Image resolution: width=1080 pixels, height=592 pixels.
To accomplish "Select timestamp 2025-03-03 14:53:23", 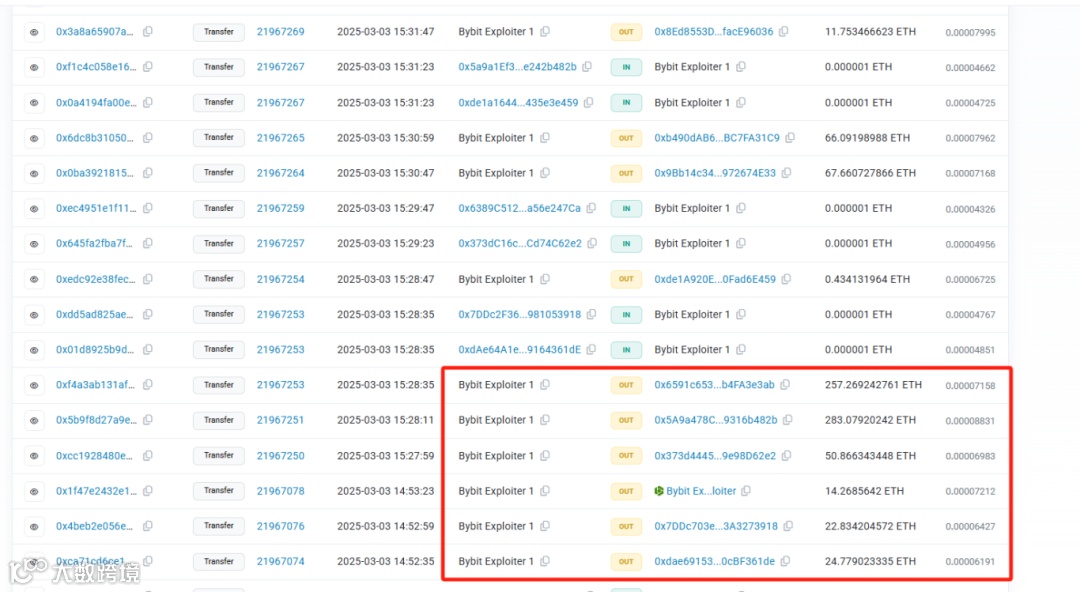I will [386, 491].
